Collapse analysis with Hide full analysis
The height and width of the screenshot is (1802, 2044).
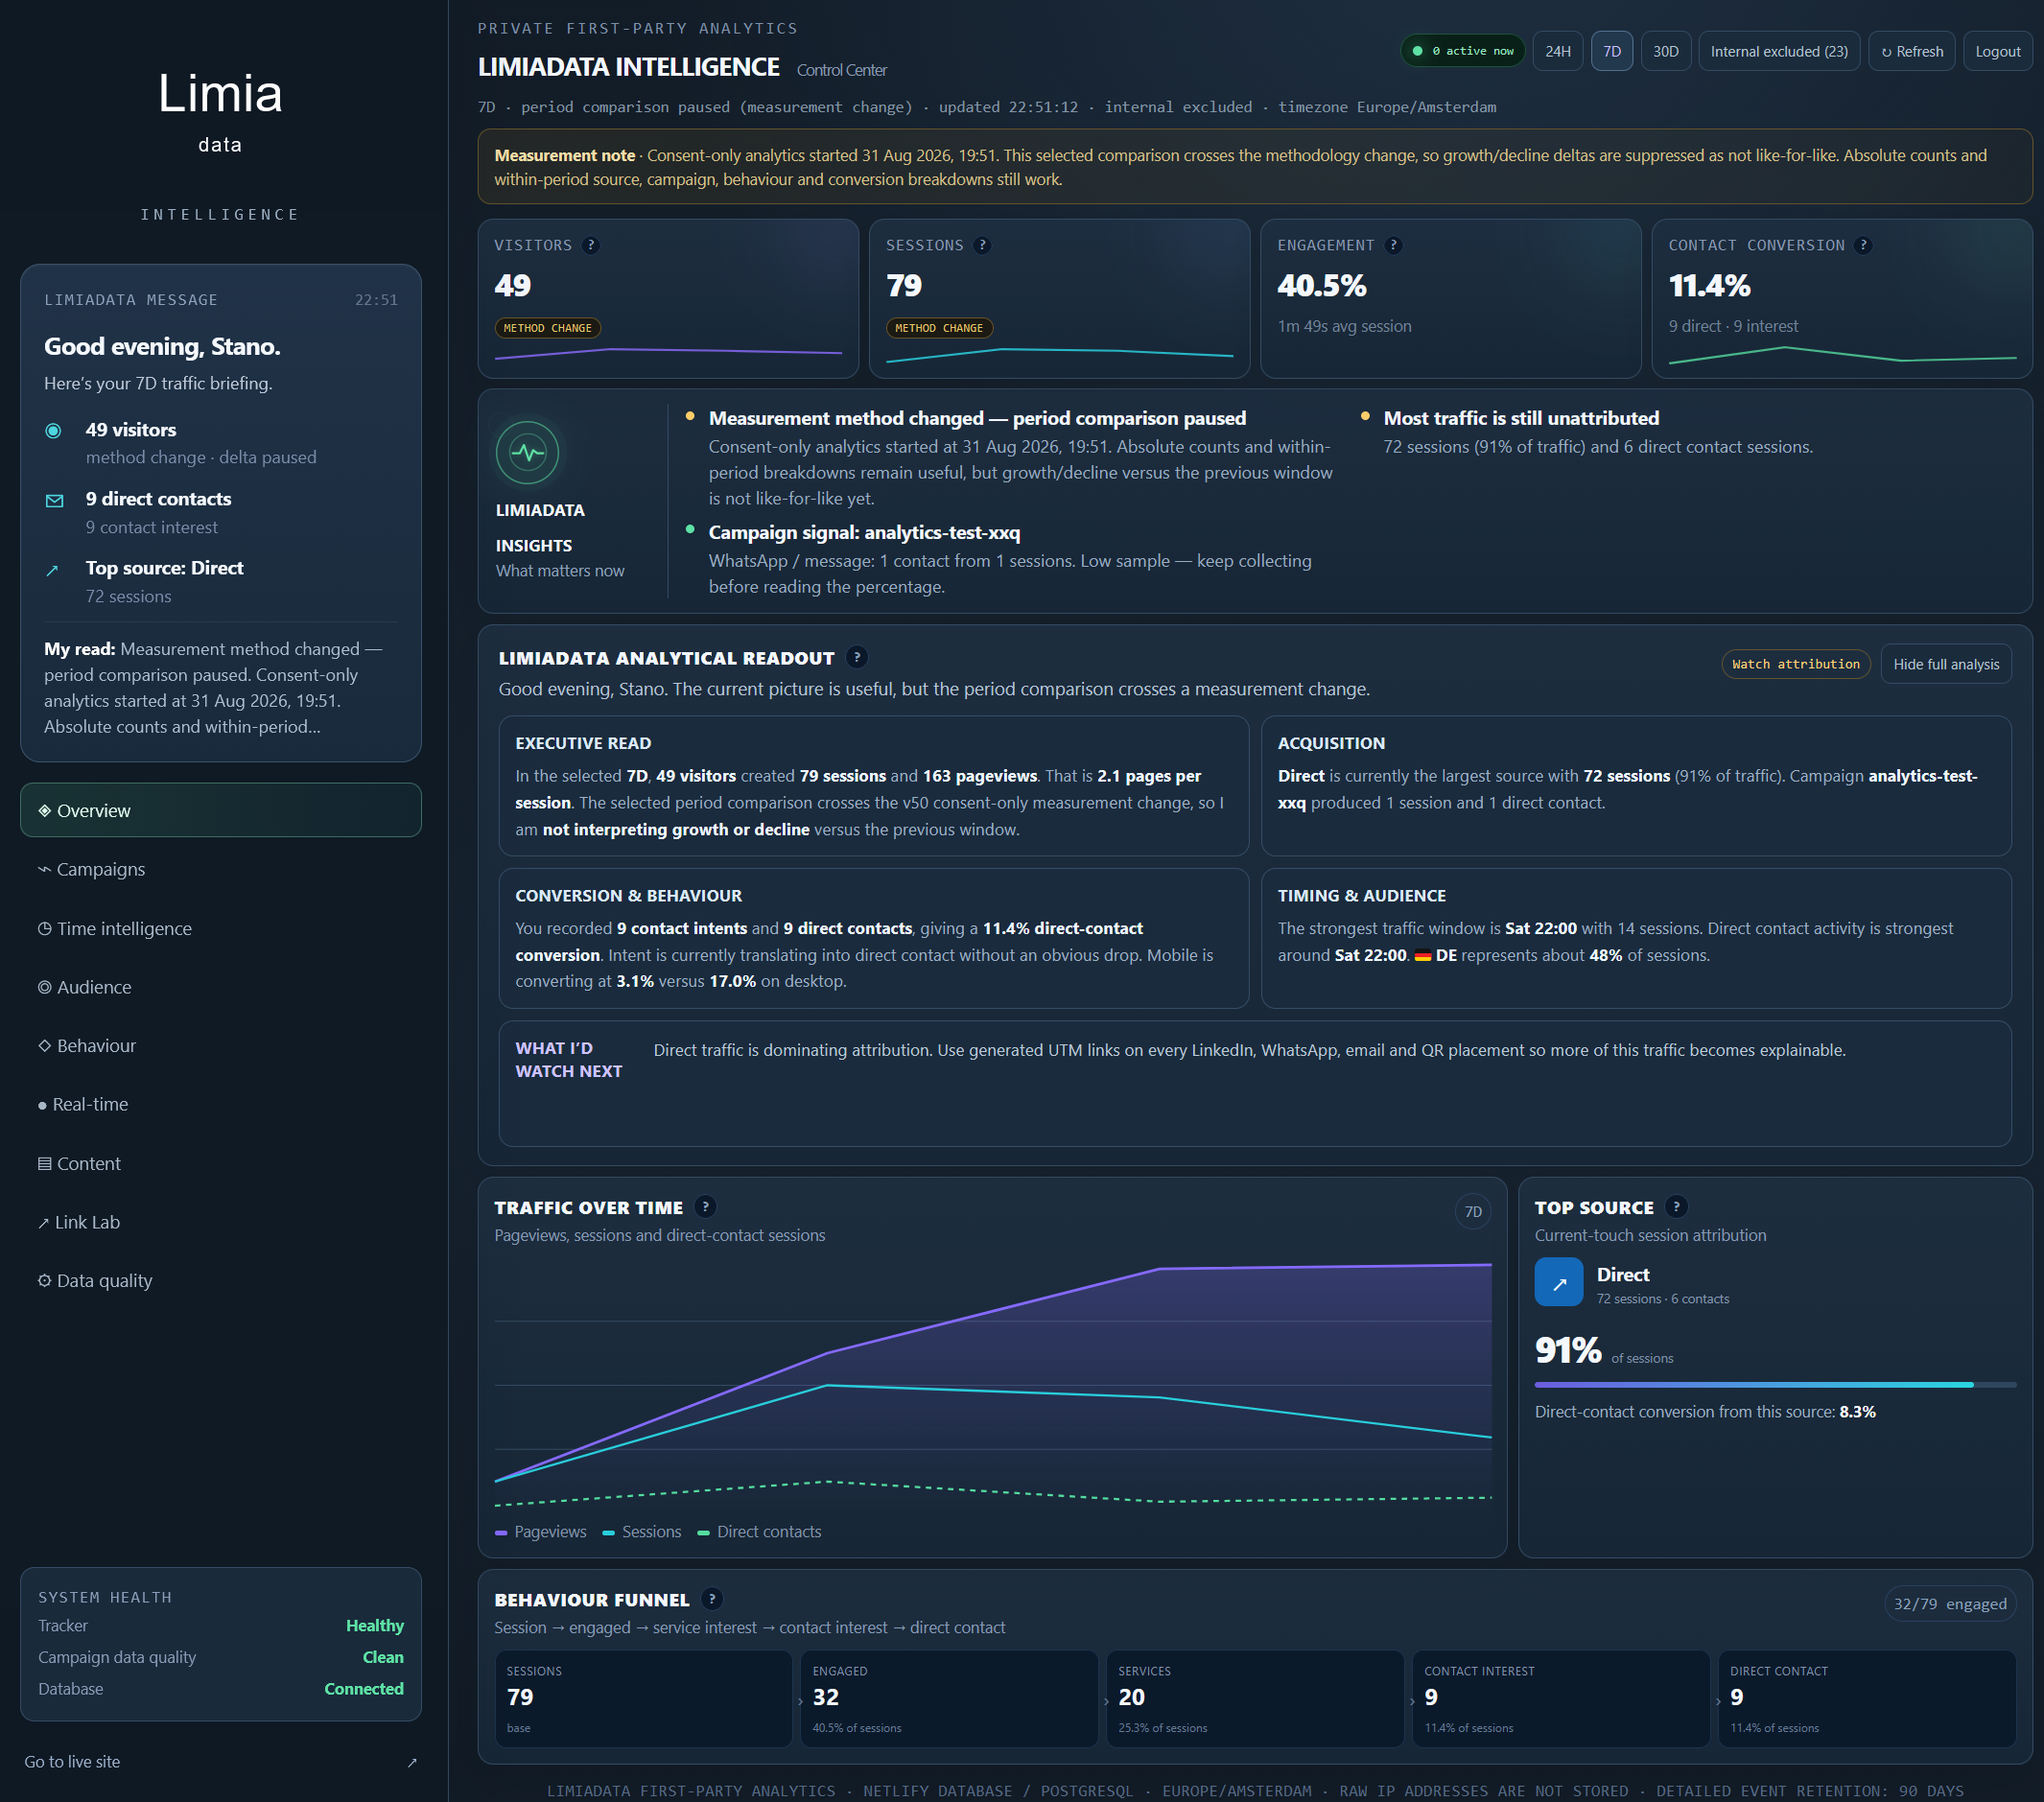coord(1945,664)
